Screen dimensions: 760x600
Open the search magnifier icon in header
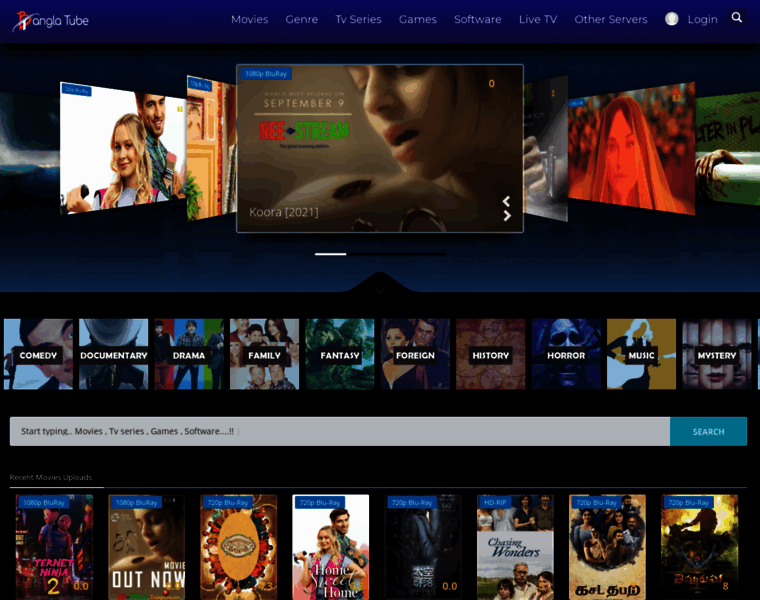pyautogui.click(x=737, y=17)
